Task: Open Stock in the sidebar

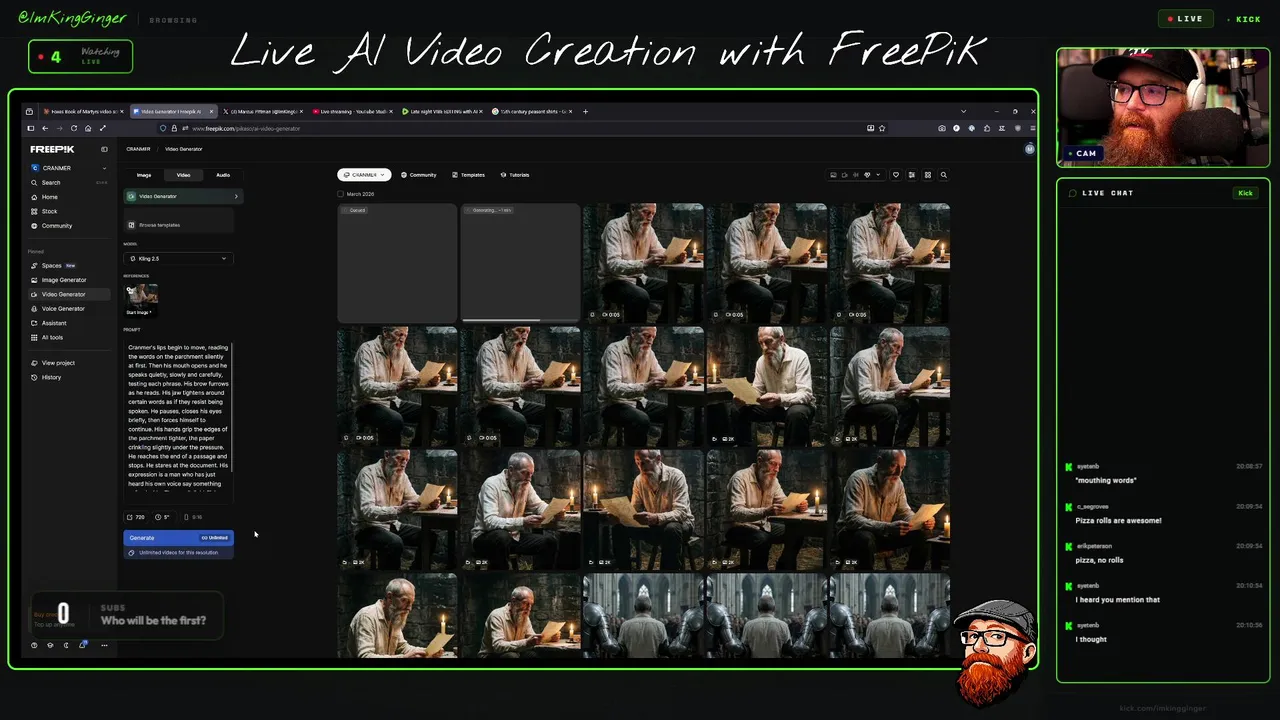Action: (x=68, y=211)
